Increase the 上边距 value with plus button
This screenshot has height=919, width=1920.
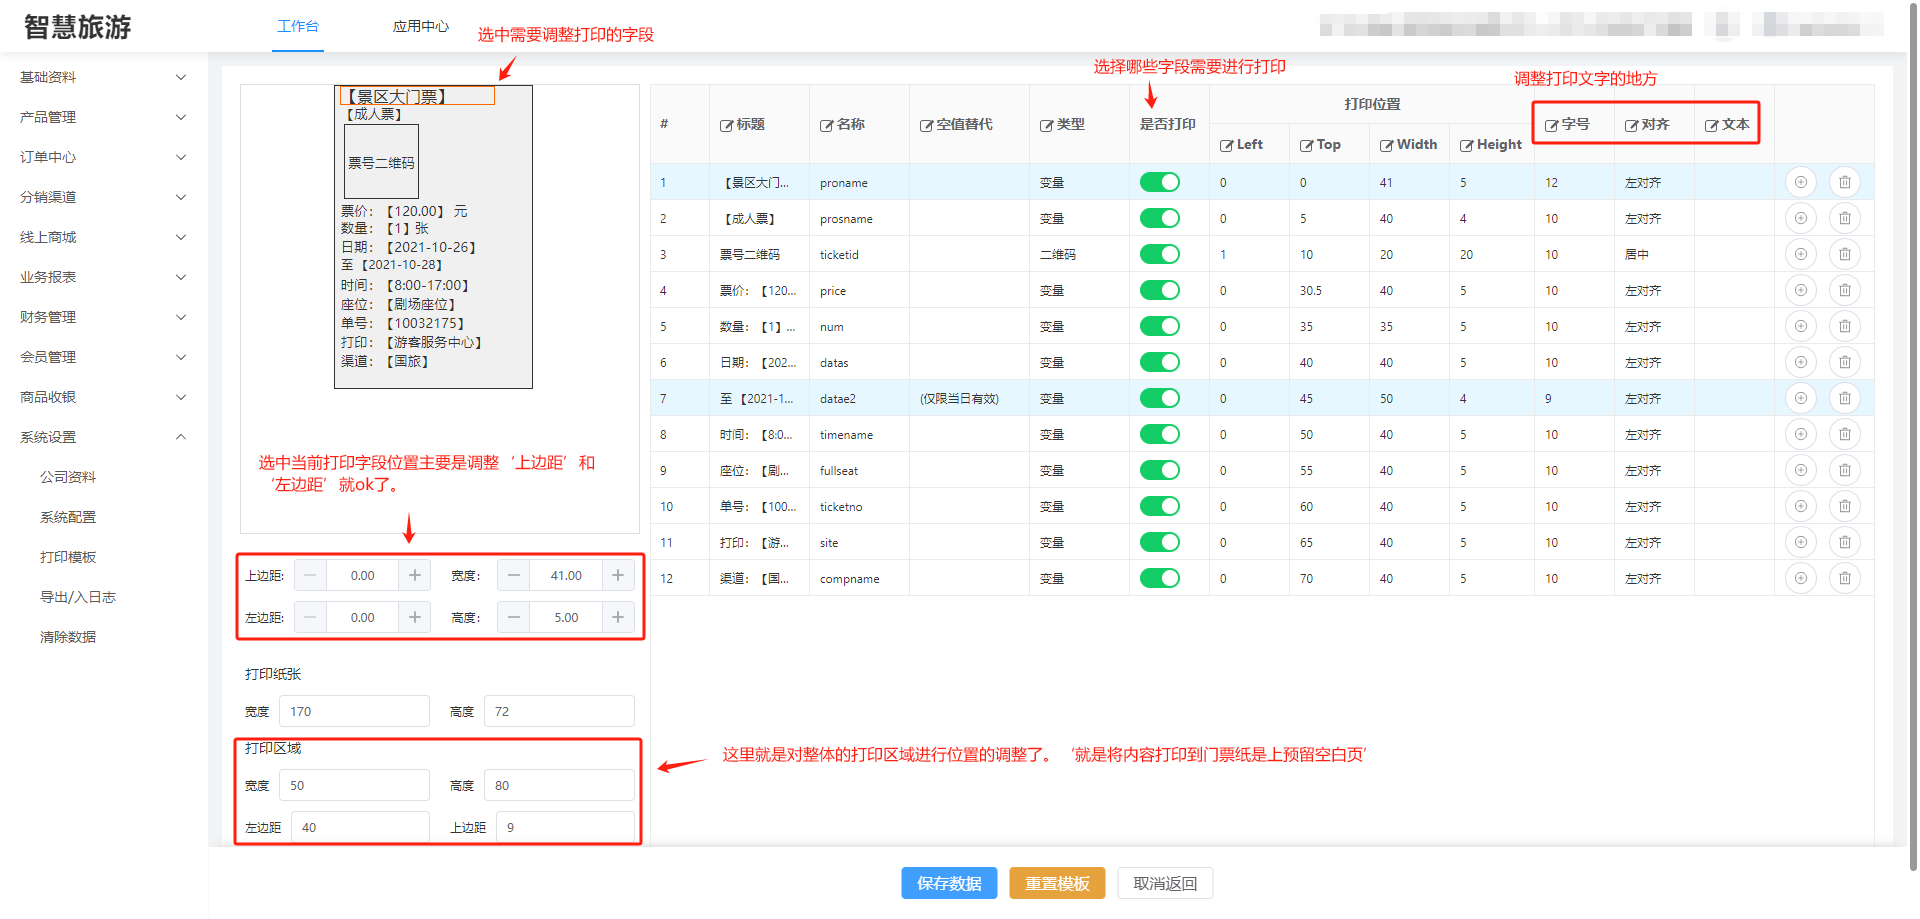click(x=414, y=575)
